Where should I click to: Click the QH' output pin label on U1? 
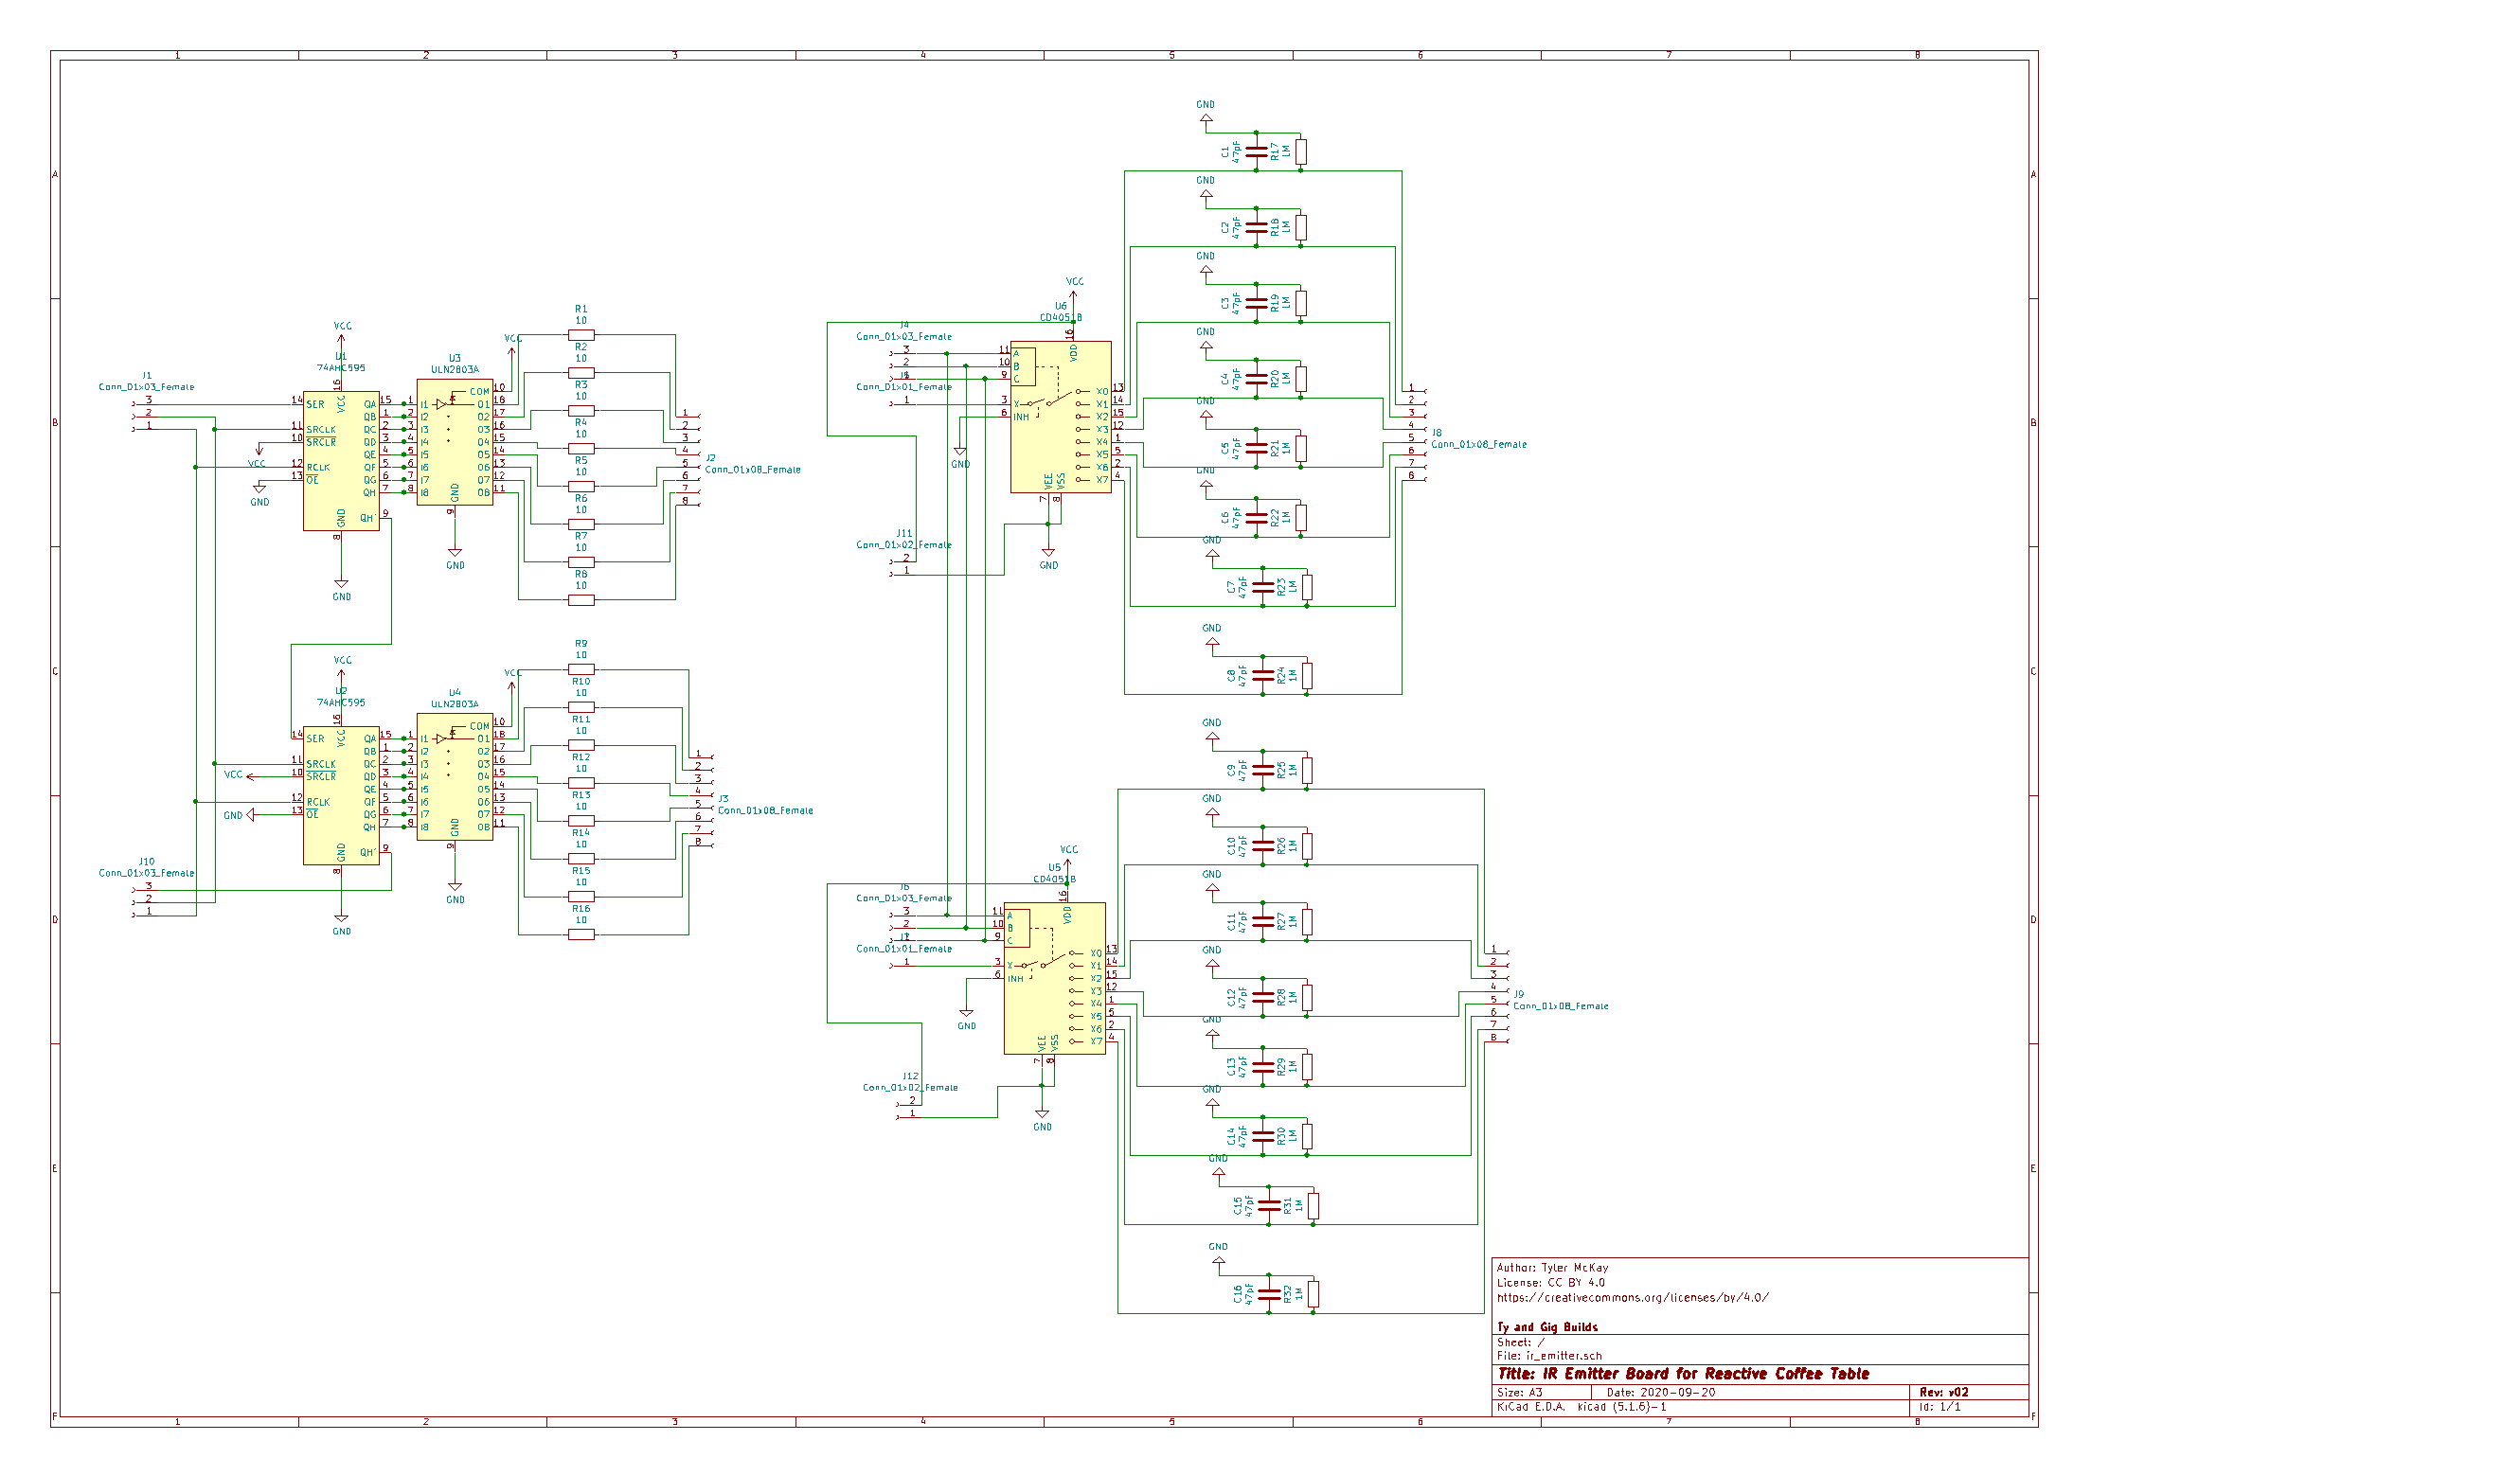coord(367,518)
